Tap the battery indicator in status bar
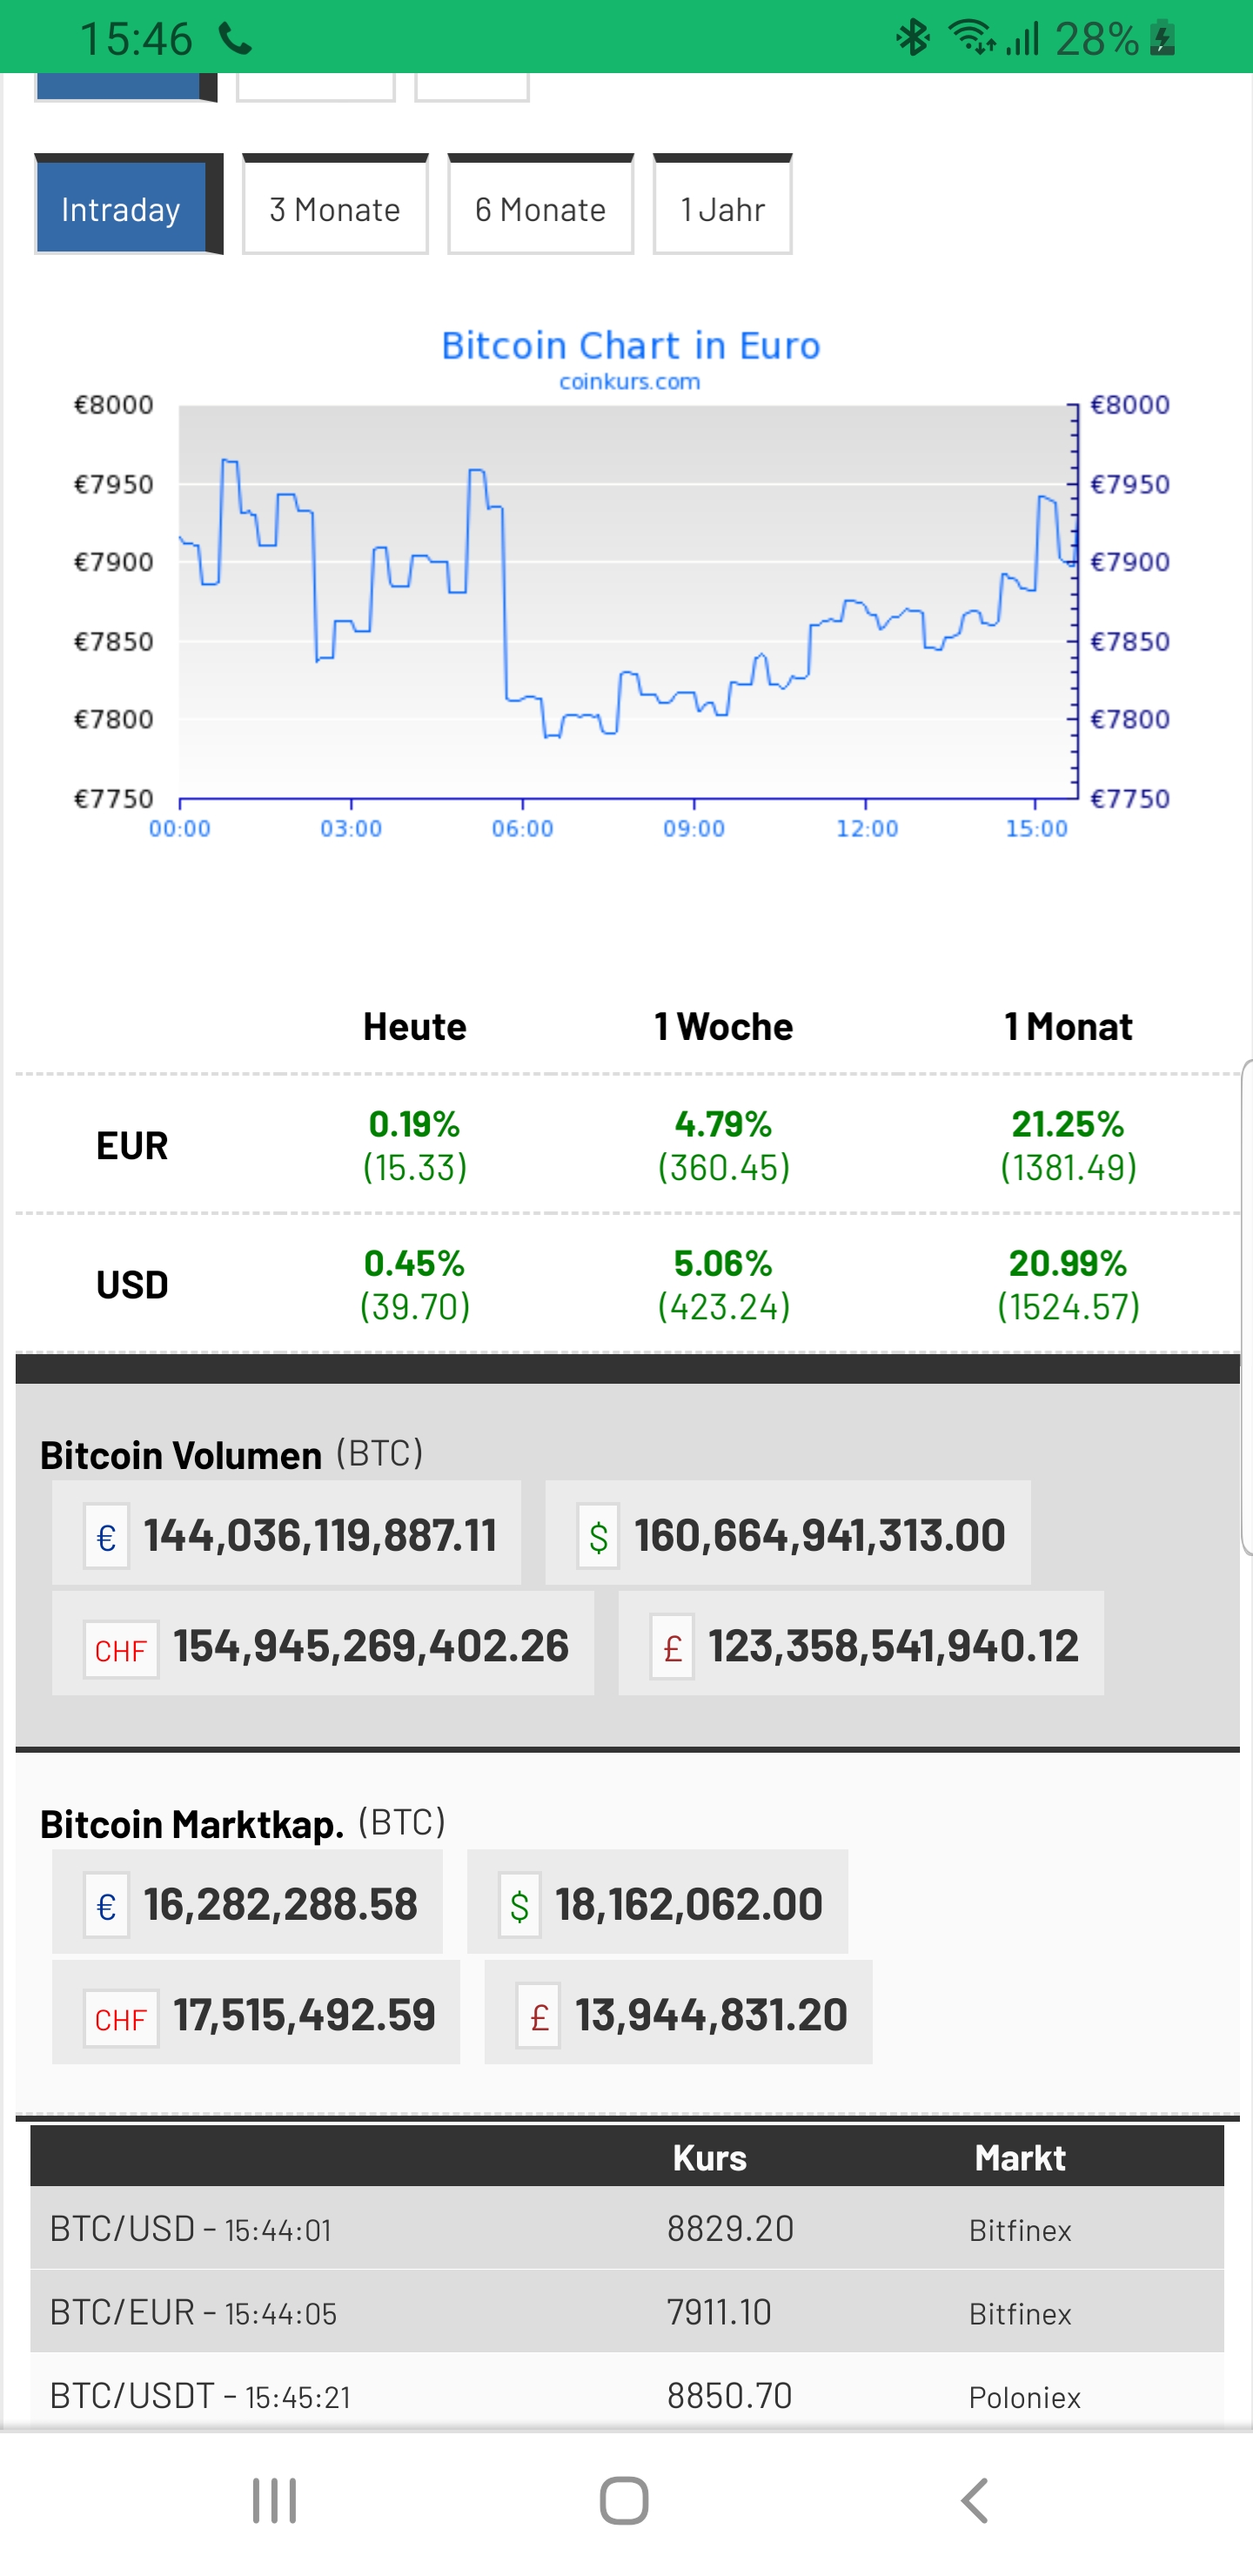The image size is (1253, 2576). pyautogui.click(x=1163, y=39)
